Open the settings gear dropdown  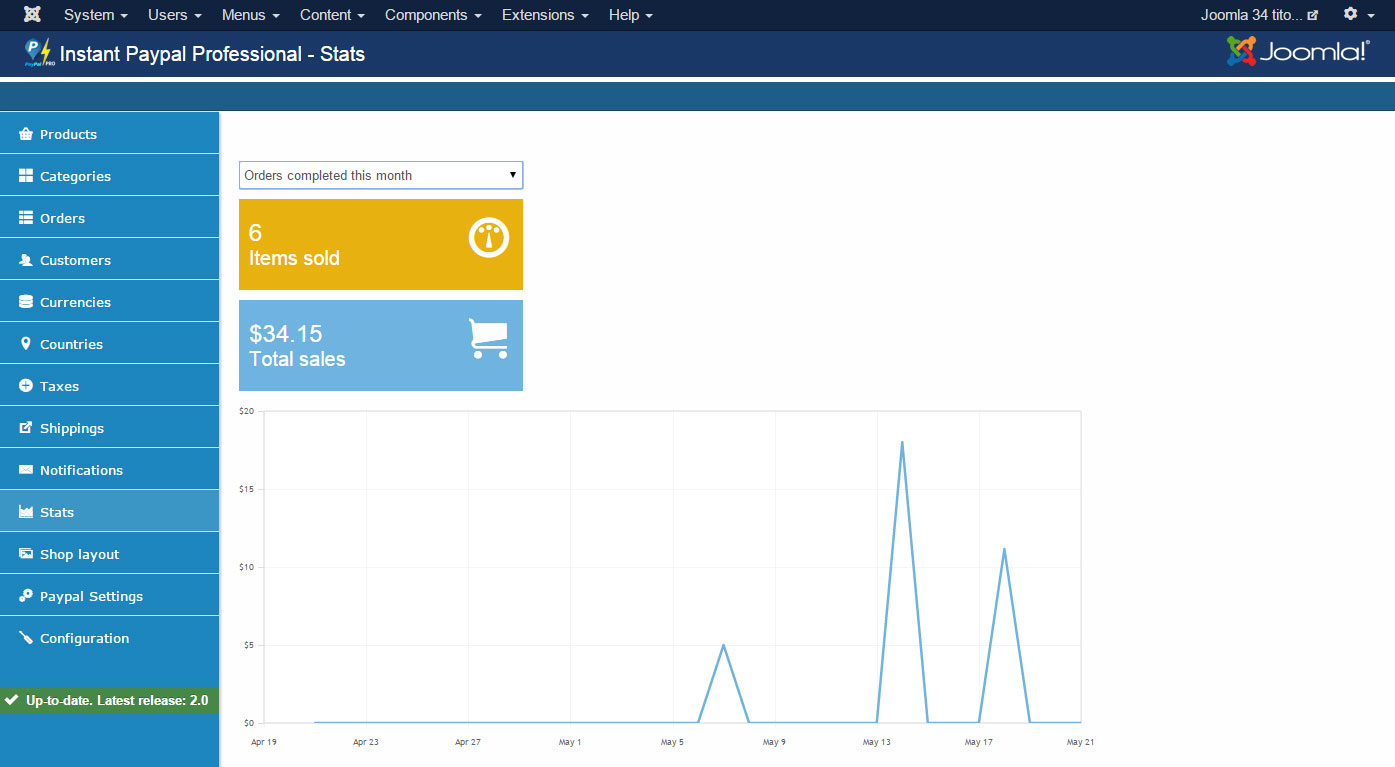(x=1358, y=15)
